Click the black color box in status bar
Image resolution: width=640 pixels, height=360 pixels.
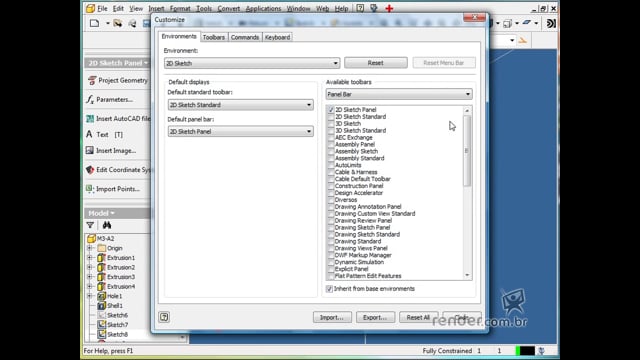point(527,351)
